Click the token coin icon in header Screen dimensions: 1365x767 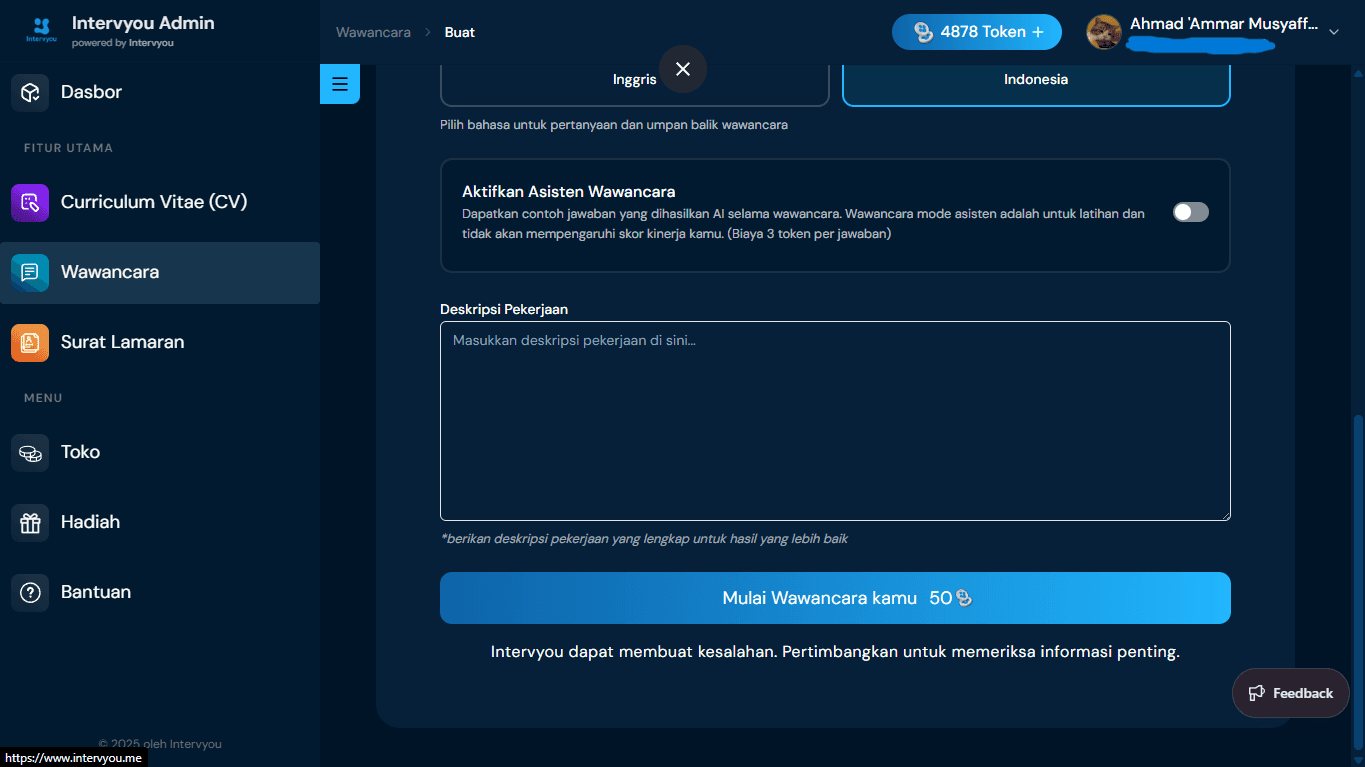[923, 32]
